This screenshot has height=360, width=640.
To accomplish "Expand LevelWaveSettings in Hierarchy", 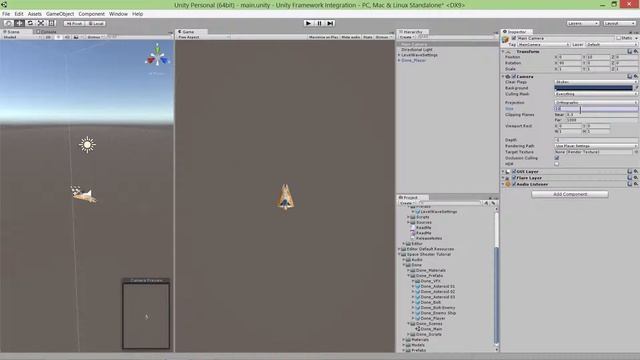I will click(x=399, y=55).
